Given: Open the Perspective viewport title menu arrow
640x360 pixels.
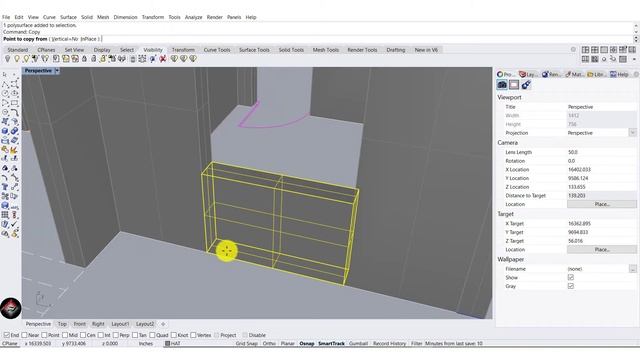Looking at the screenshot, I should coord(57,71).
